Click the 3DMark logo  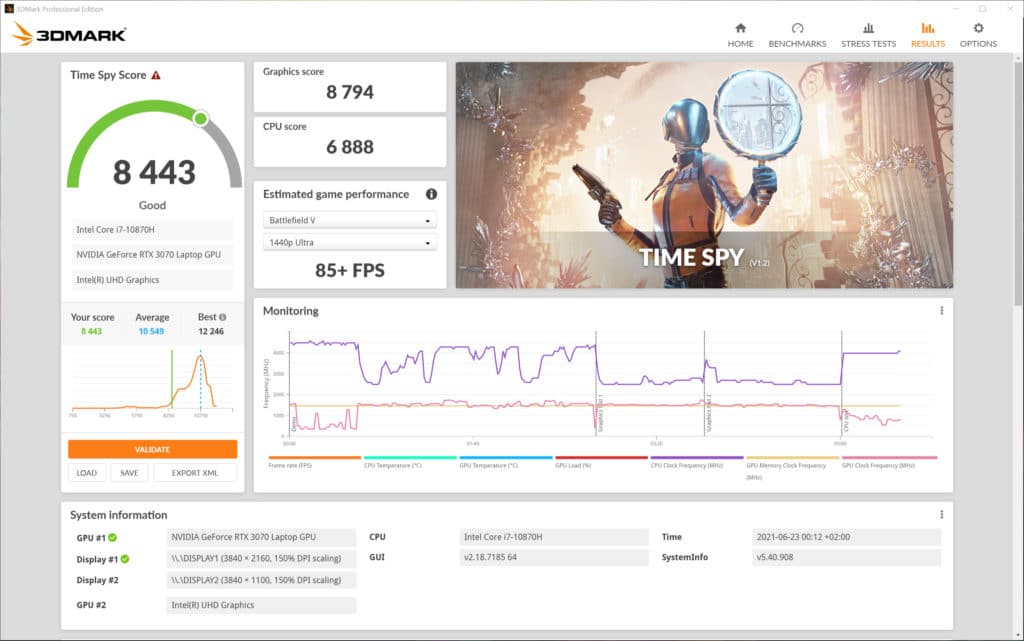69,34
